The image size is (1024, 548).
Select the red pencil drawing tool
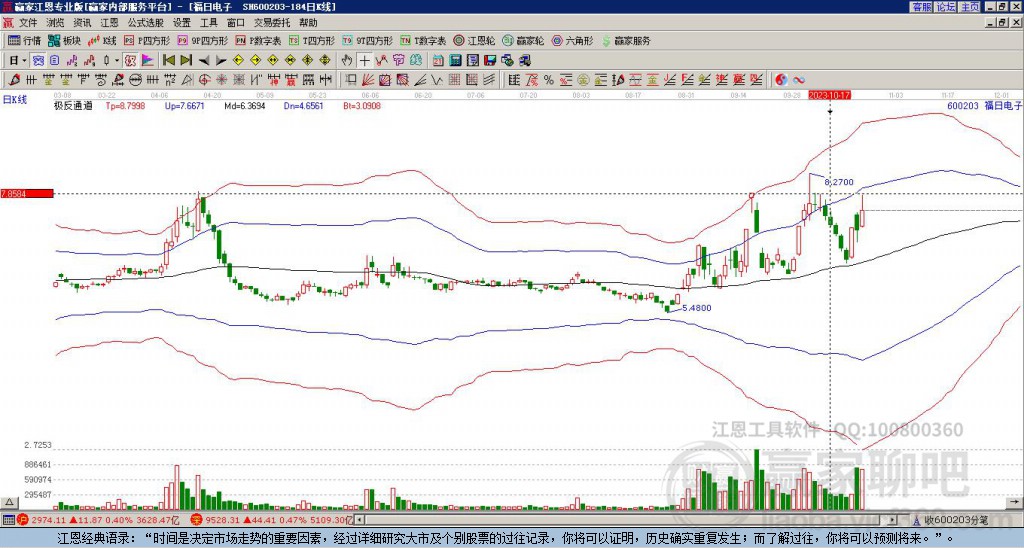tap(13, 80)
